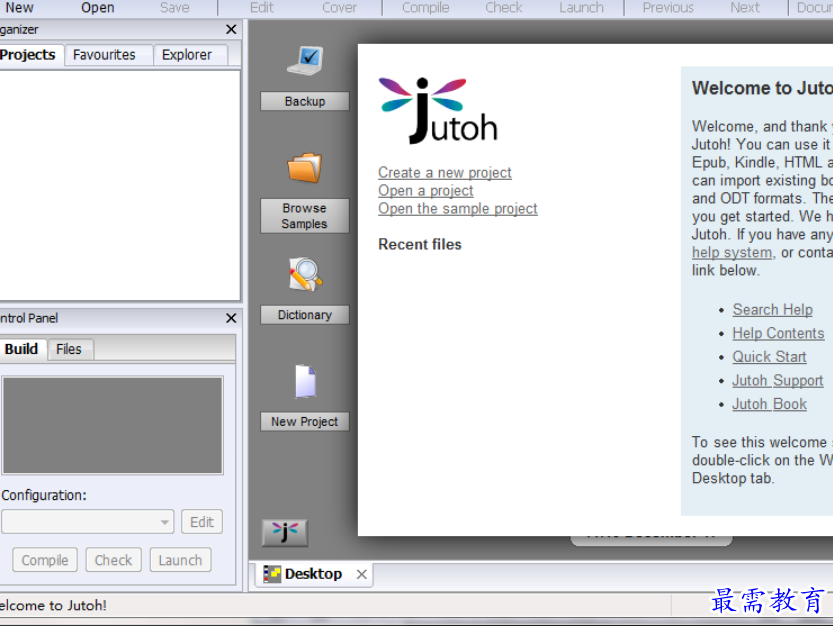Click Edit button beside Configuration
833x632 pixels.
click(x=202, y=522)
